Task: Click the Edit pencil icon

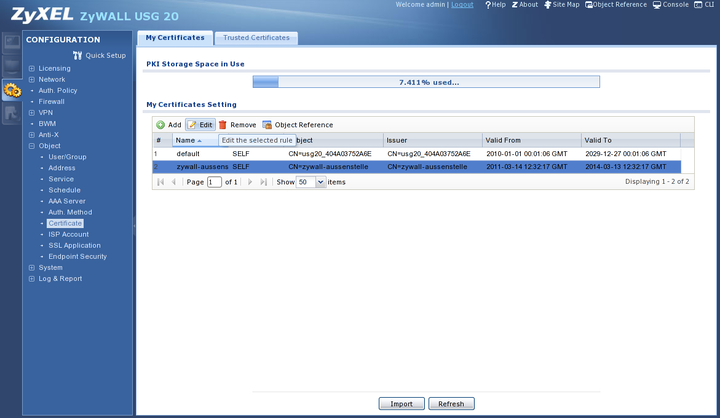Action: click(192, 125)
